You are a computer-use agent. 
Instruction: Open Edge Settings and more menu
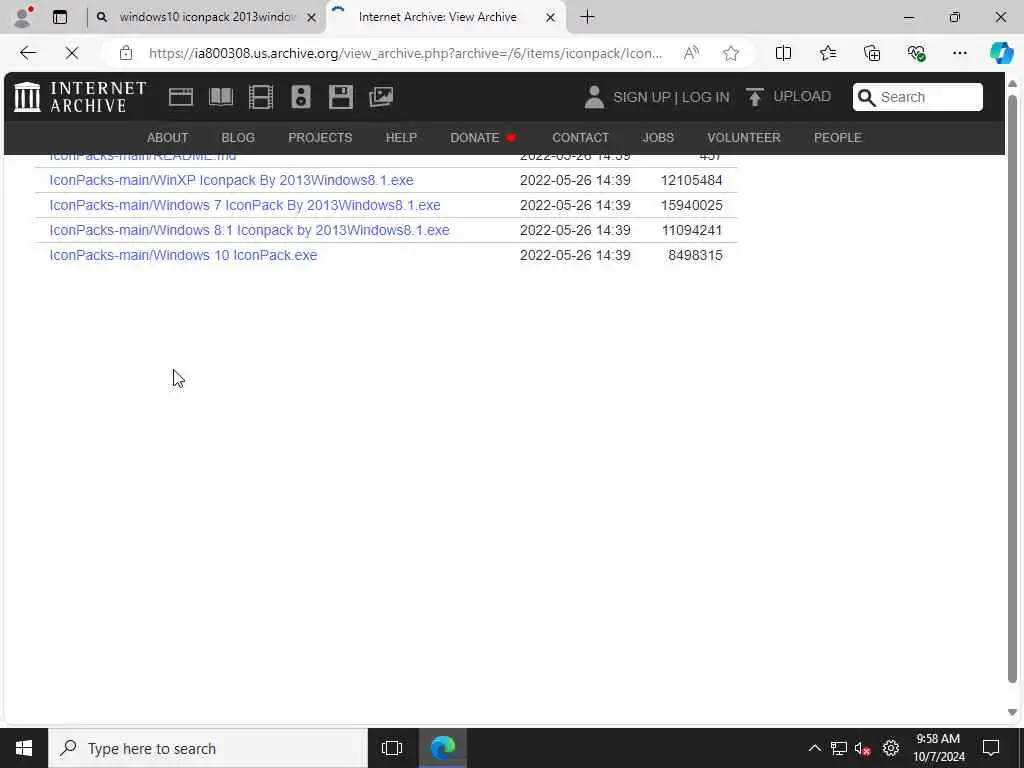[959, 53]
